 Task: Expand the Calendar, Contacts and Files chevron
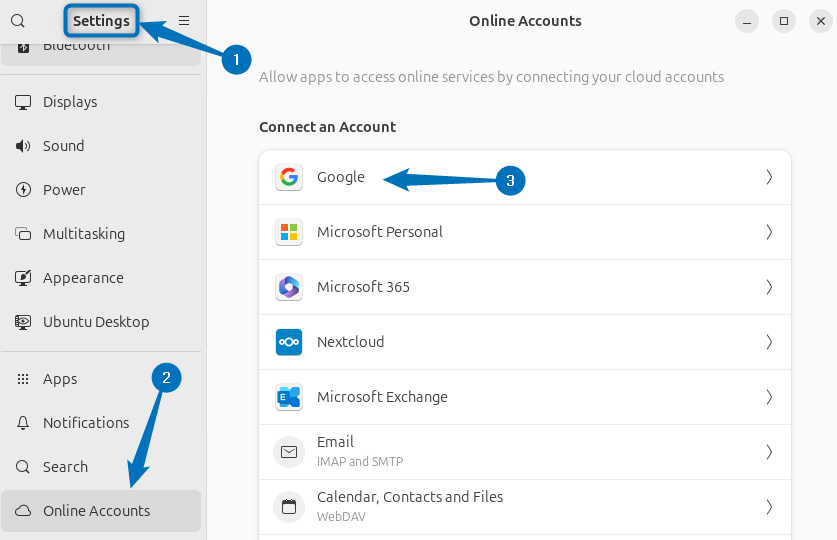769,506
